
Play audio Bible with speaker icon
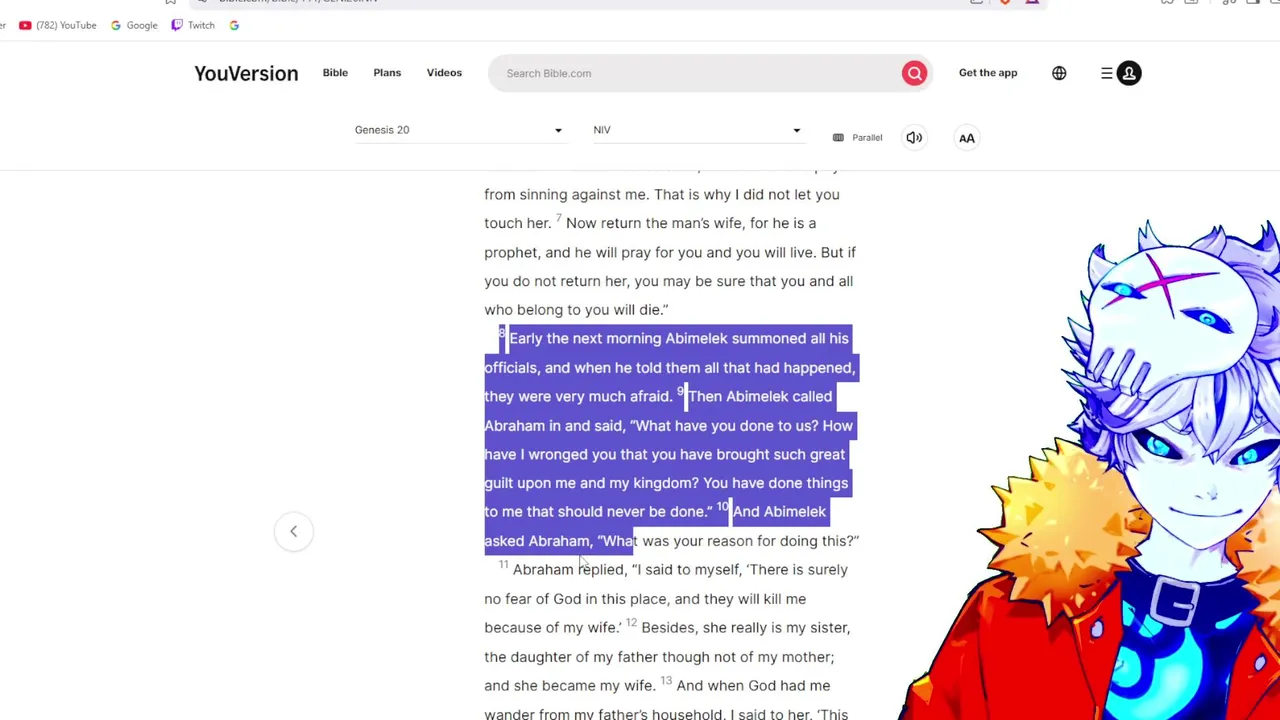[x=914, y=138]
